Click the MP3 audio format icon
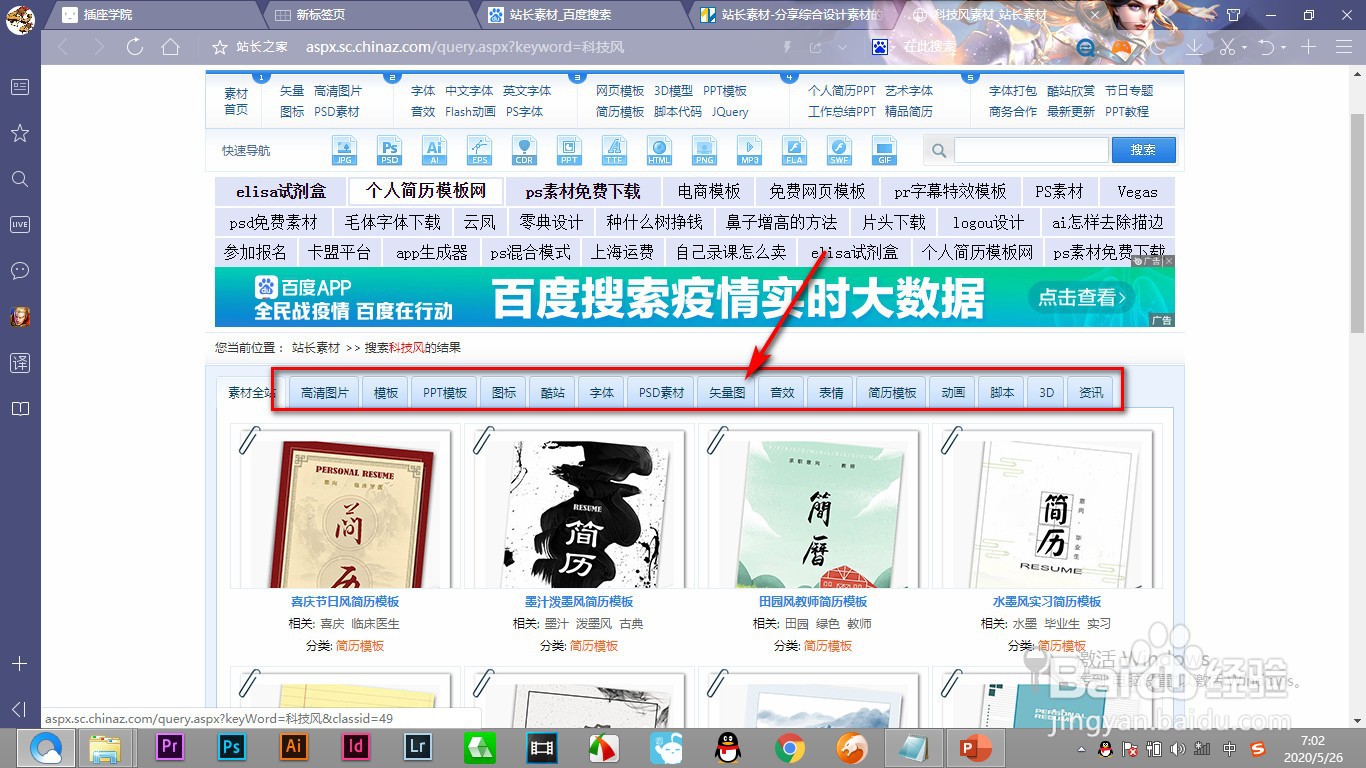The image size is (1366, 768). [x=749, y=150]
